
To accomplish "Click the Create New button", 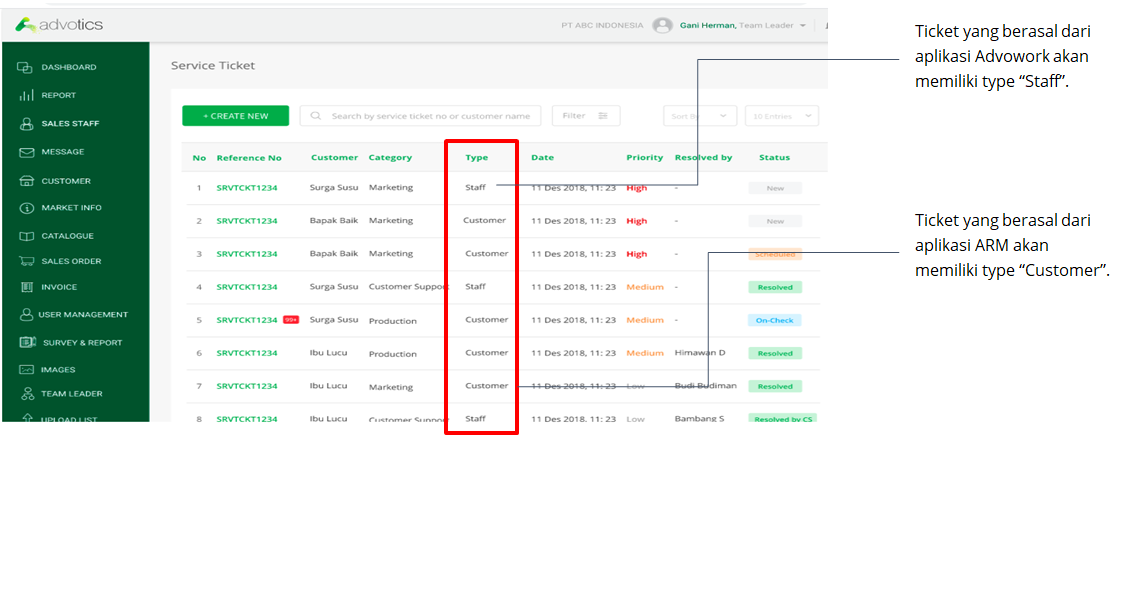I will click(236, 116).
